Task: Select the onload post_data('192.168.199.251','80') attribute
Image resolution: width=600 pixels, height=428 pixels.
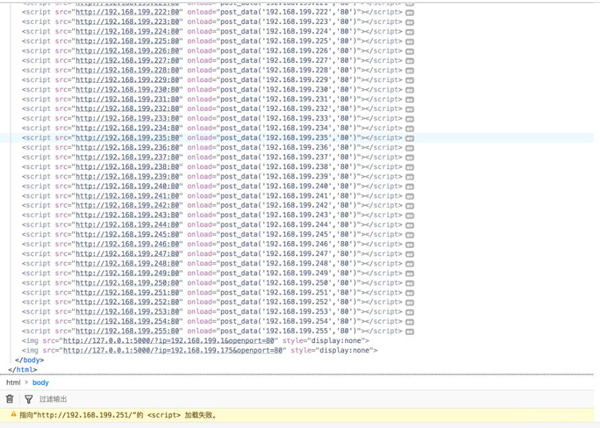Action: (274, 292)
